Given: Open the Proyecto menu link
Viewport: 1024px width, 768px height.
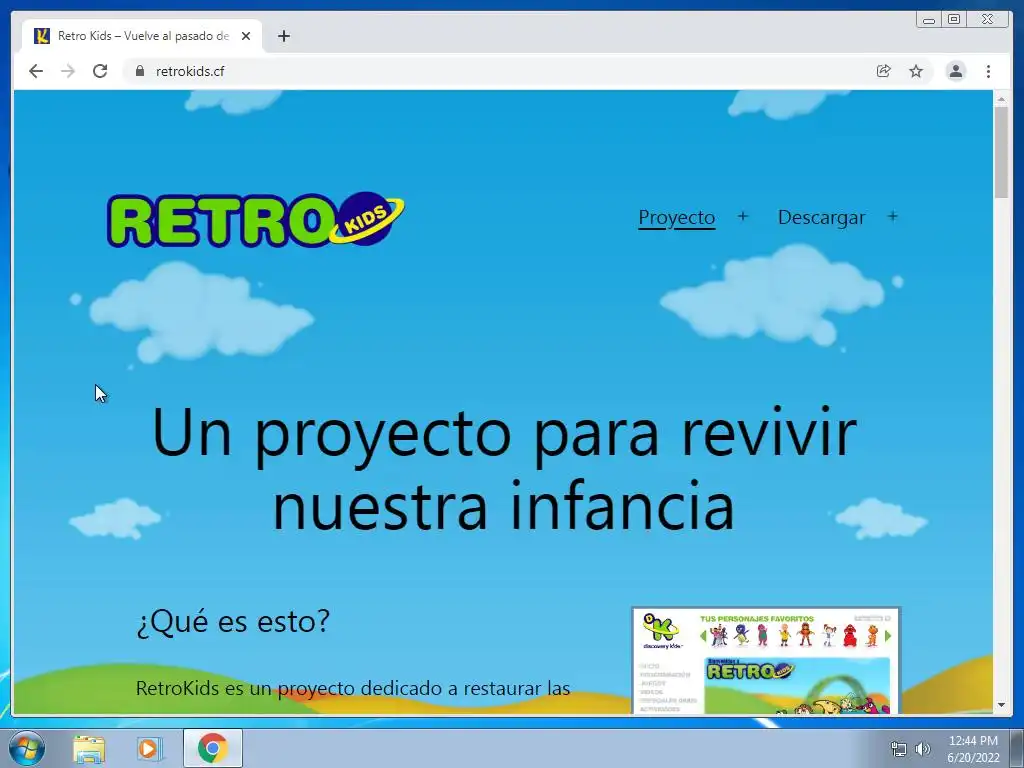Looking at the screenshot, I should click(677, 217).
